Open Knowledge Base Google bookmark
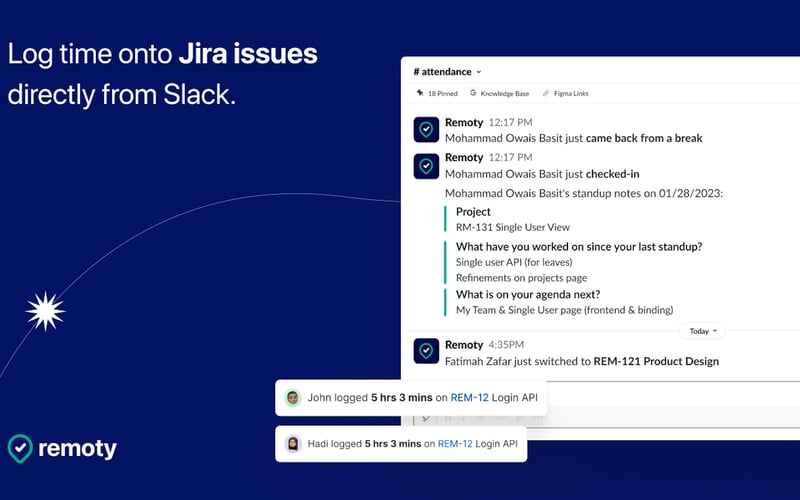This screenshot has width=800, height=500. pyautogui.click(x=499, y=93)
